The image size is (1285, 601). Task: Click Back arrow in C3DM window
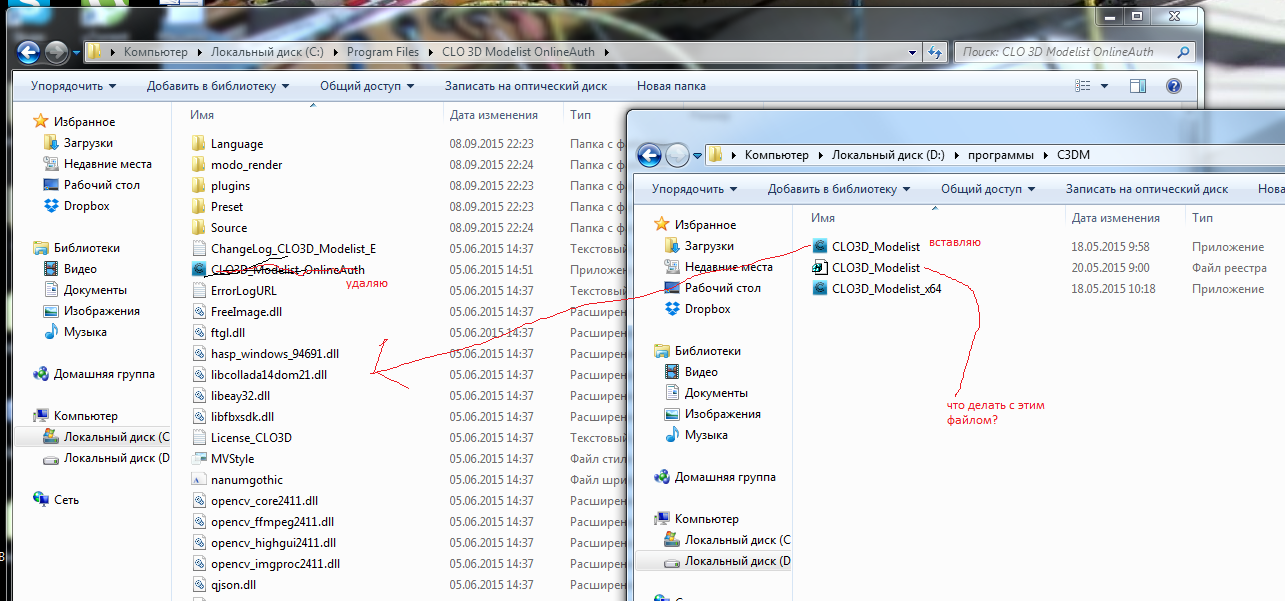[x=649, y=155]
